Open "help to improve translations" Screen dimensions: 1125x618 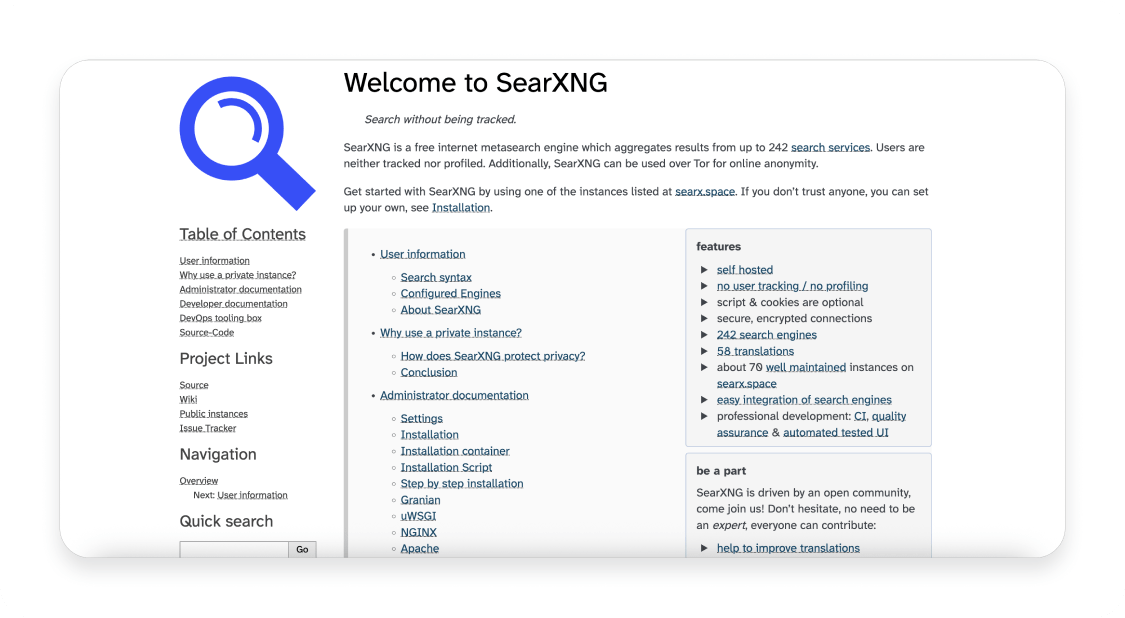[x=788, y=548]
